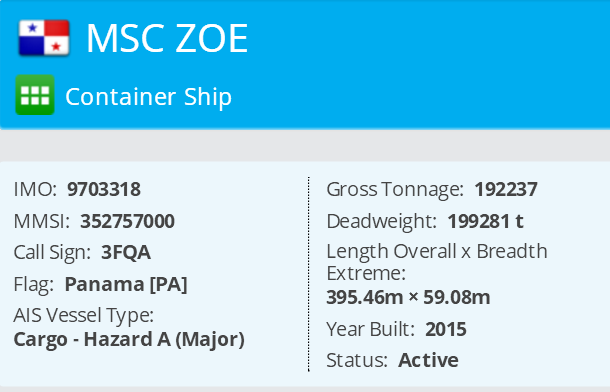Click the Gross Tonnage label
610x392 pixels.
(395, 189)
